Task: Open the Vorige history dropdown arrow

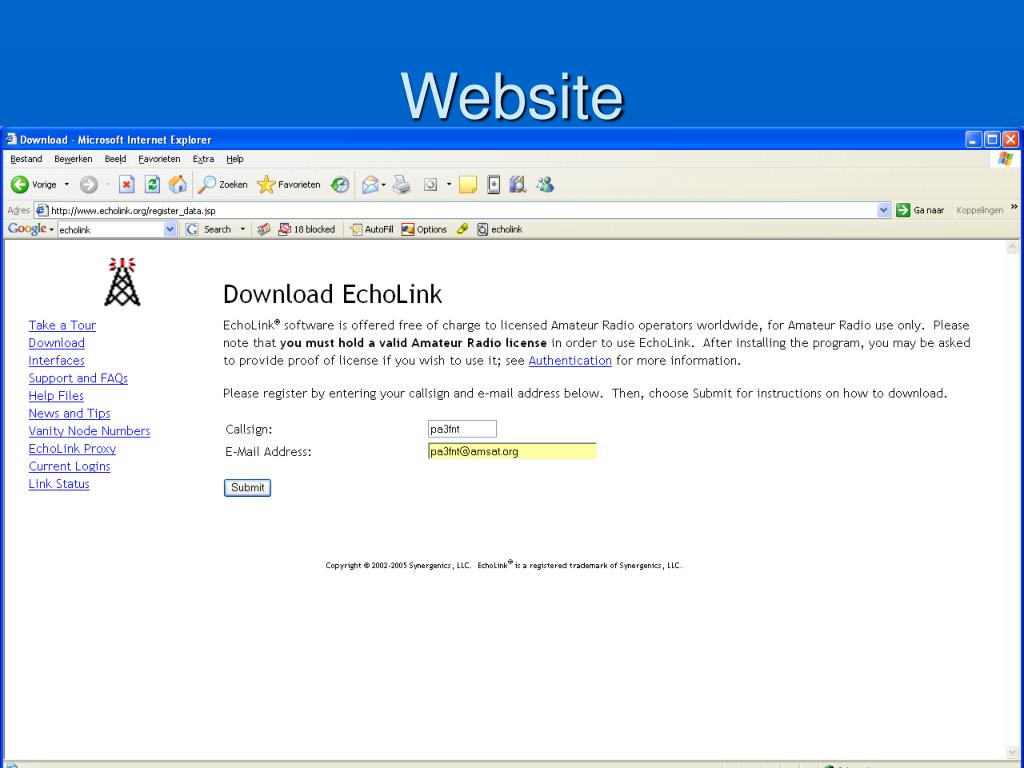Action: pyautogui.click(x=67, y=185)
